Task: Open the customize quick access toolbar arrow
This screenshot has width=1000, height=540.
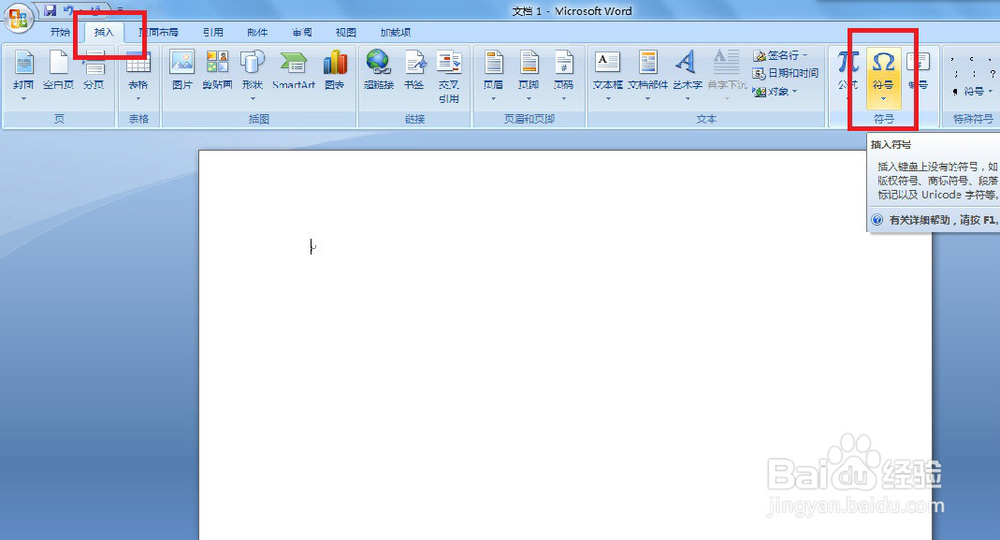Action: 119,10
